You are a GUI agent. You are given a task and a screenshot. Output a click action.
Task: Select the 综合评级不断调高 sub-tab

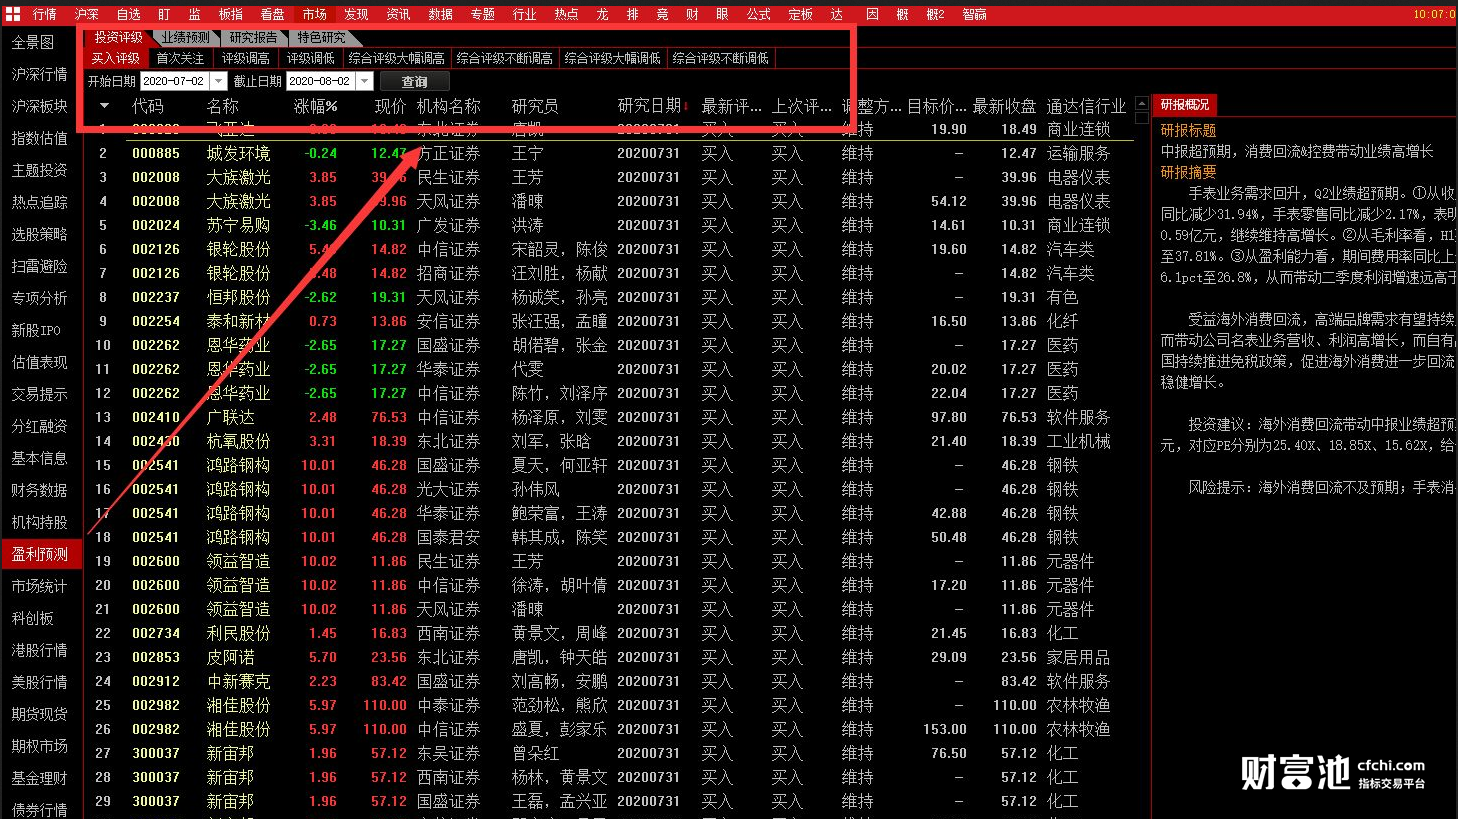coord(505,59)
